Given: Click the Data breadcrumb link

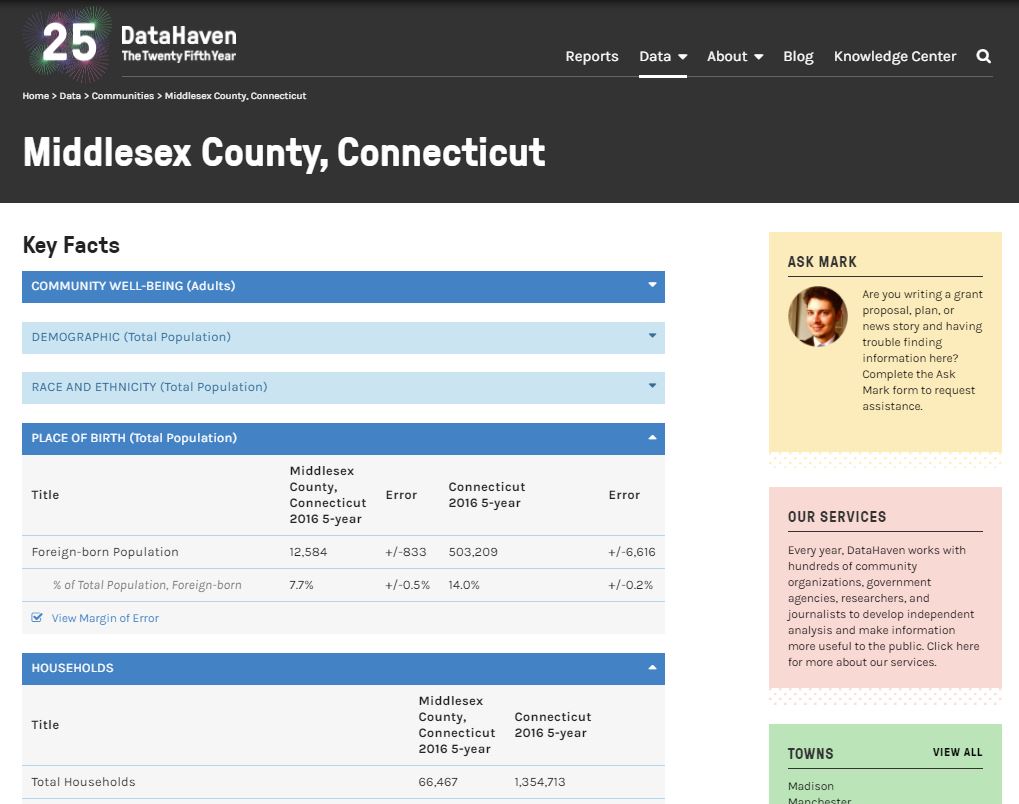Looking at the screenshot, I should click(x=70, y=96).
